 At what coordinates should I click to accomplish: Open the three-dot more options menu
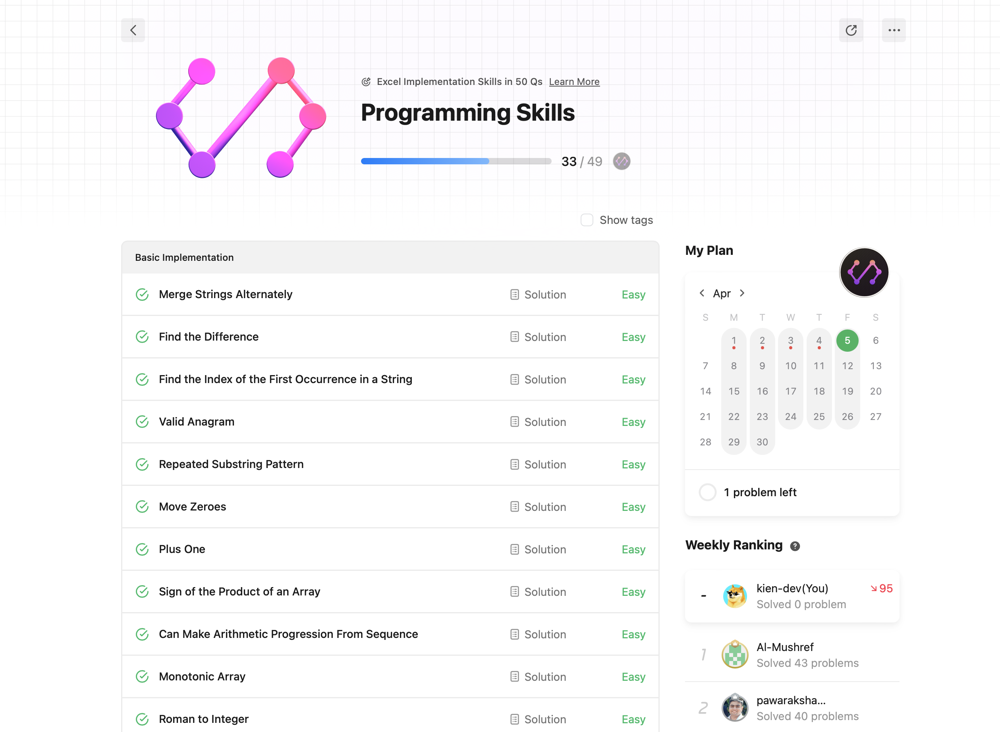click(894, 30)
